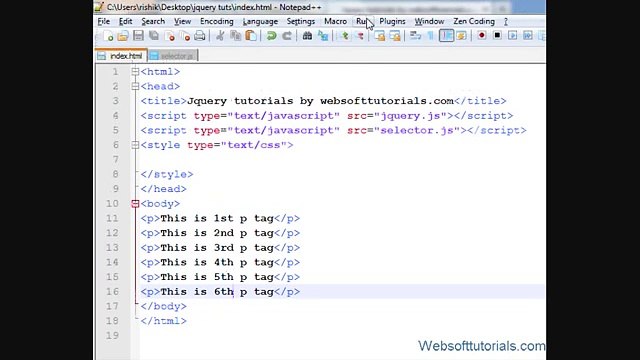This screenshot has width=640, height=360.
Task: Click the text 'This is 6th p tag'
Action: pos(217,292)
